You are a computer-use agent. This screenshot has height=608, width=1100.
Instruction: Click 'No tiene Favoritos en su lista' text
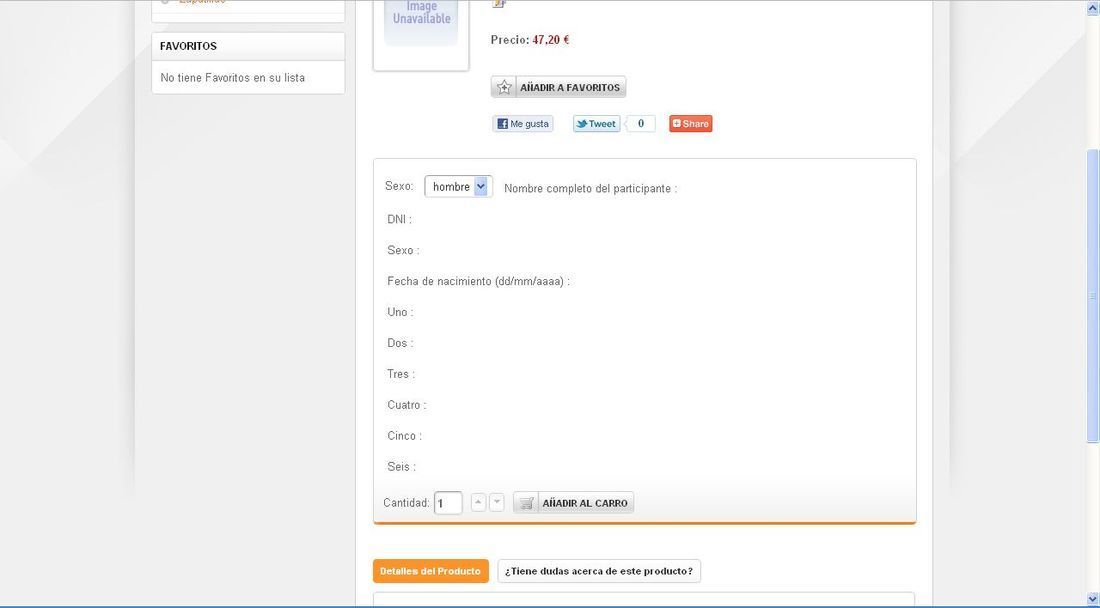pos(232,78)
